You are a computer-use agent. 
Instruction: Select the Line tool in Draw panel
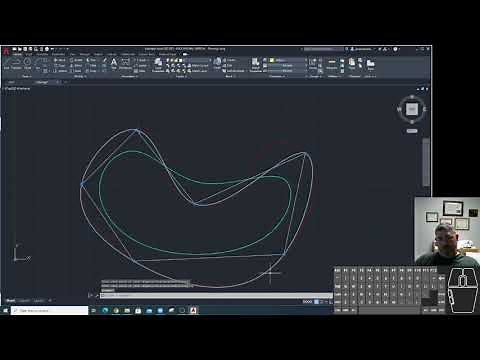coord(7,63)
